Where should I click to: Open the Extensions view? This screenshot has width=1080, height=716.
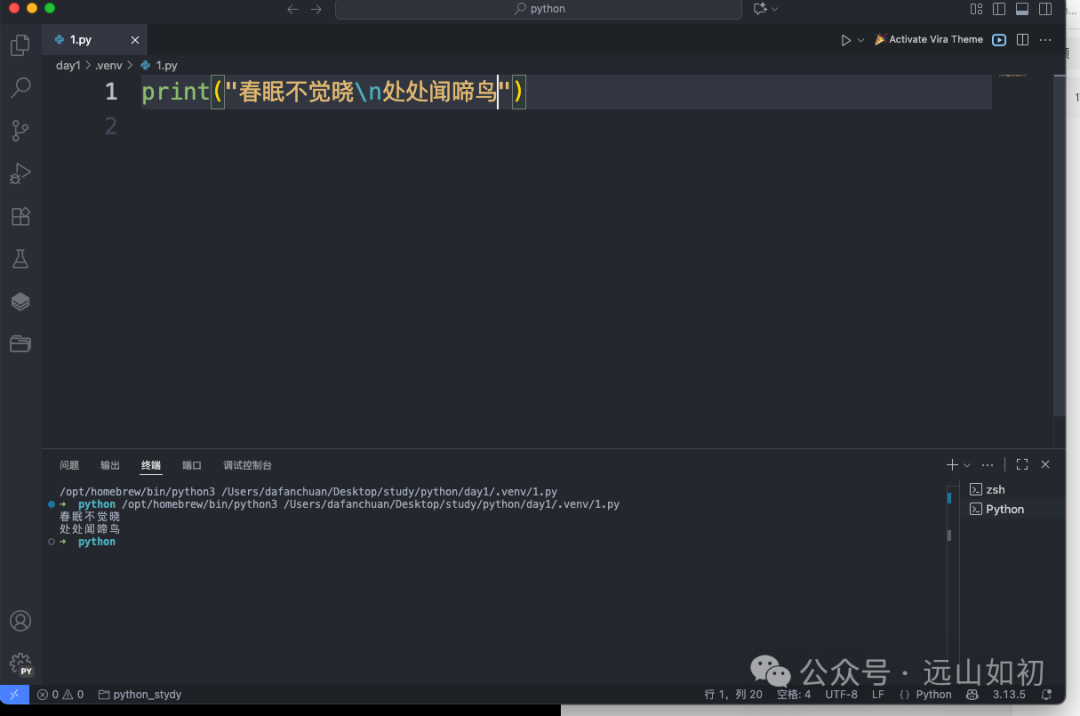coord(21,216)
